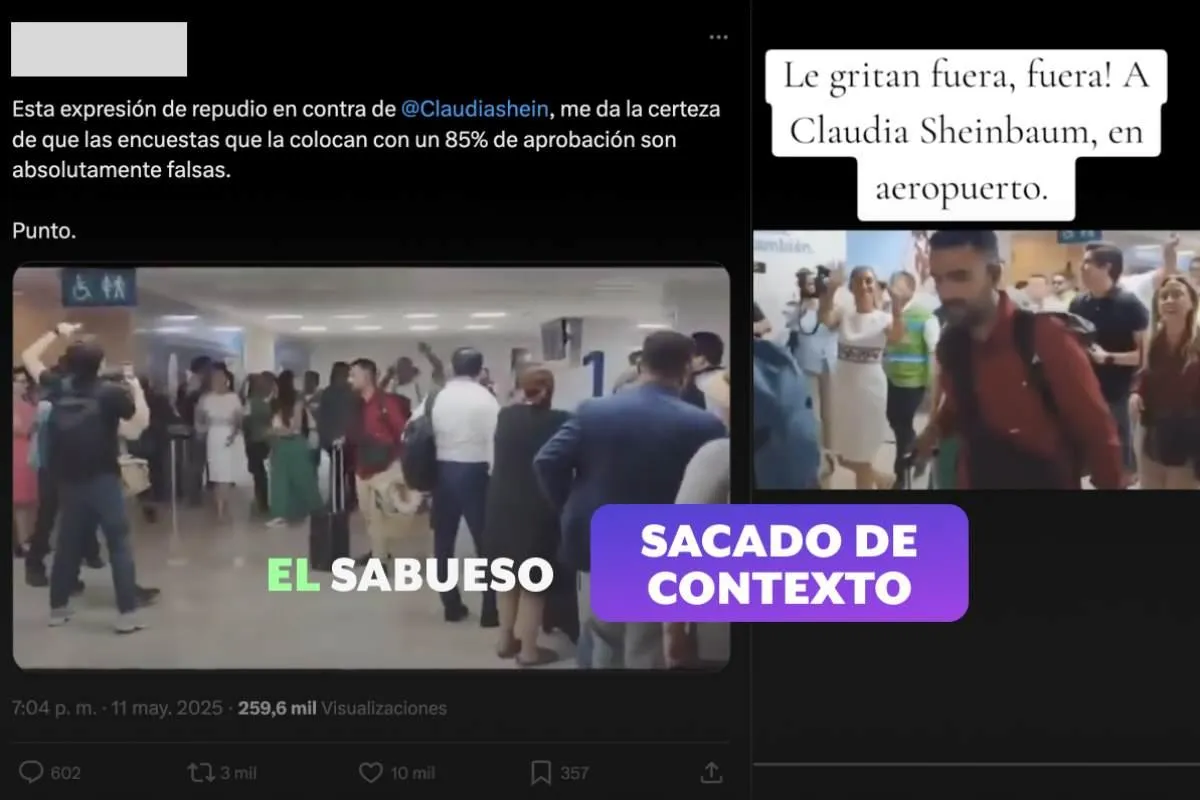Image resolution: width=1200 pixels, height=800 pixels.
Task: Click the 10 mil likes count
Action: [x=411, y=773]
